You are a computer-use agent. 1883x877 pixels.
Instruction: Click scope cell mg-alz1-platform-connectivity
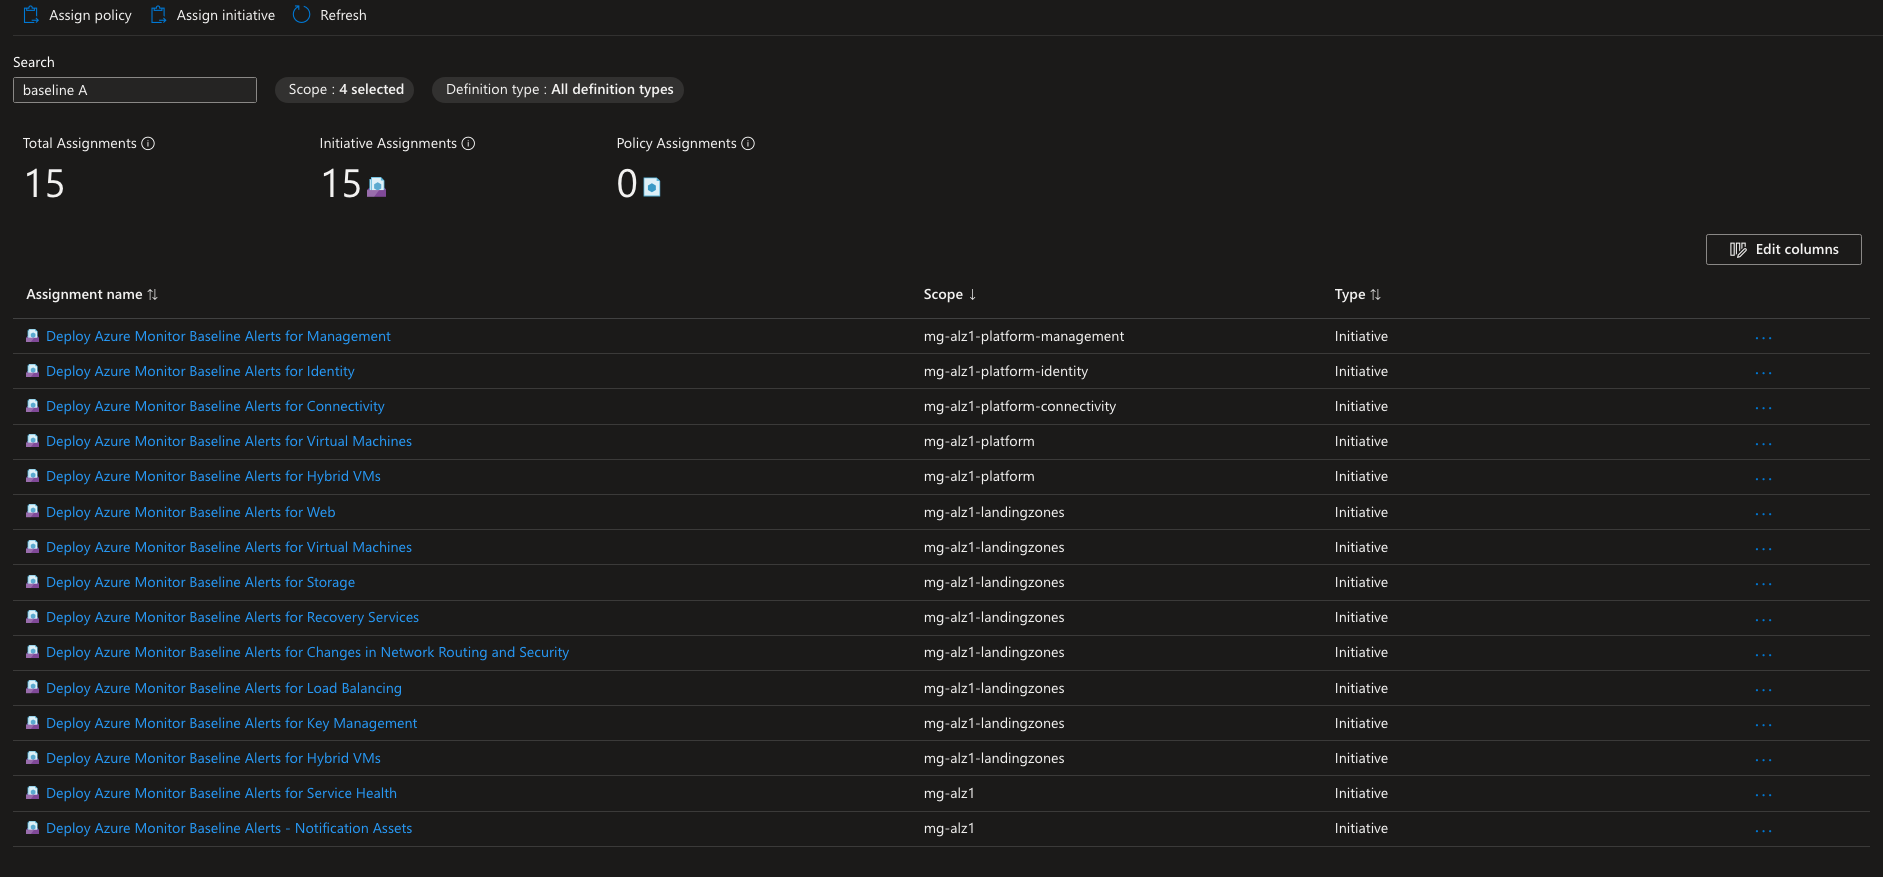click(1020, 406)
